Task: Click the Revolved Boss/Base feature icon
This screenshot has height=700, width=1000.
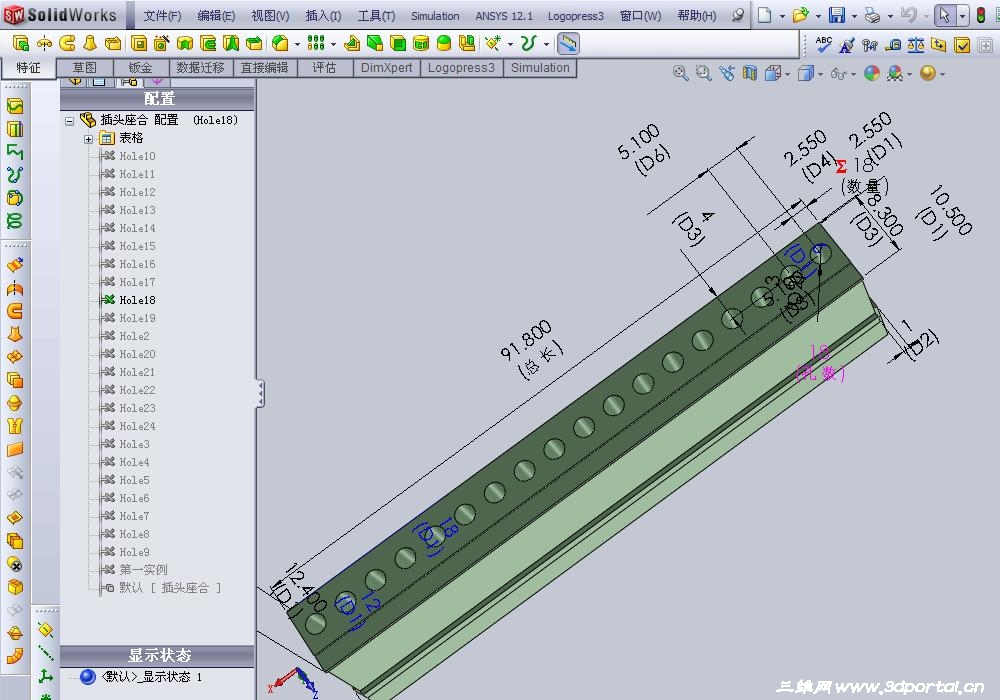Action: click(44, 43)
